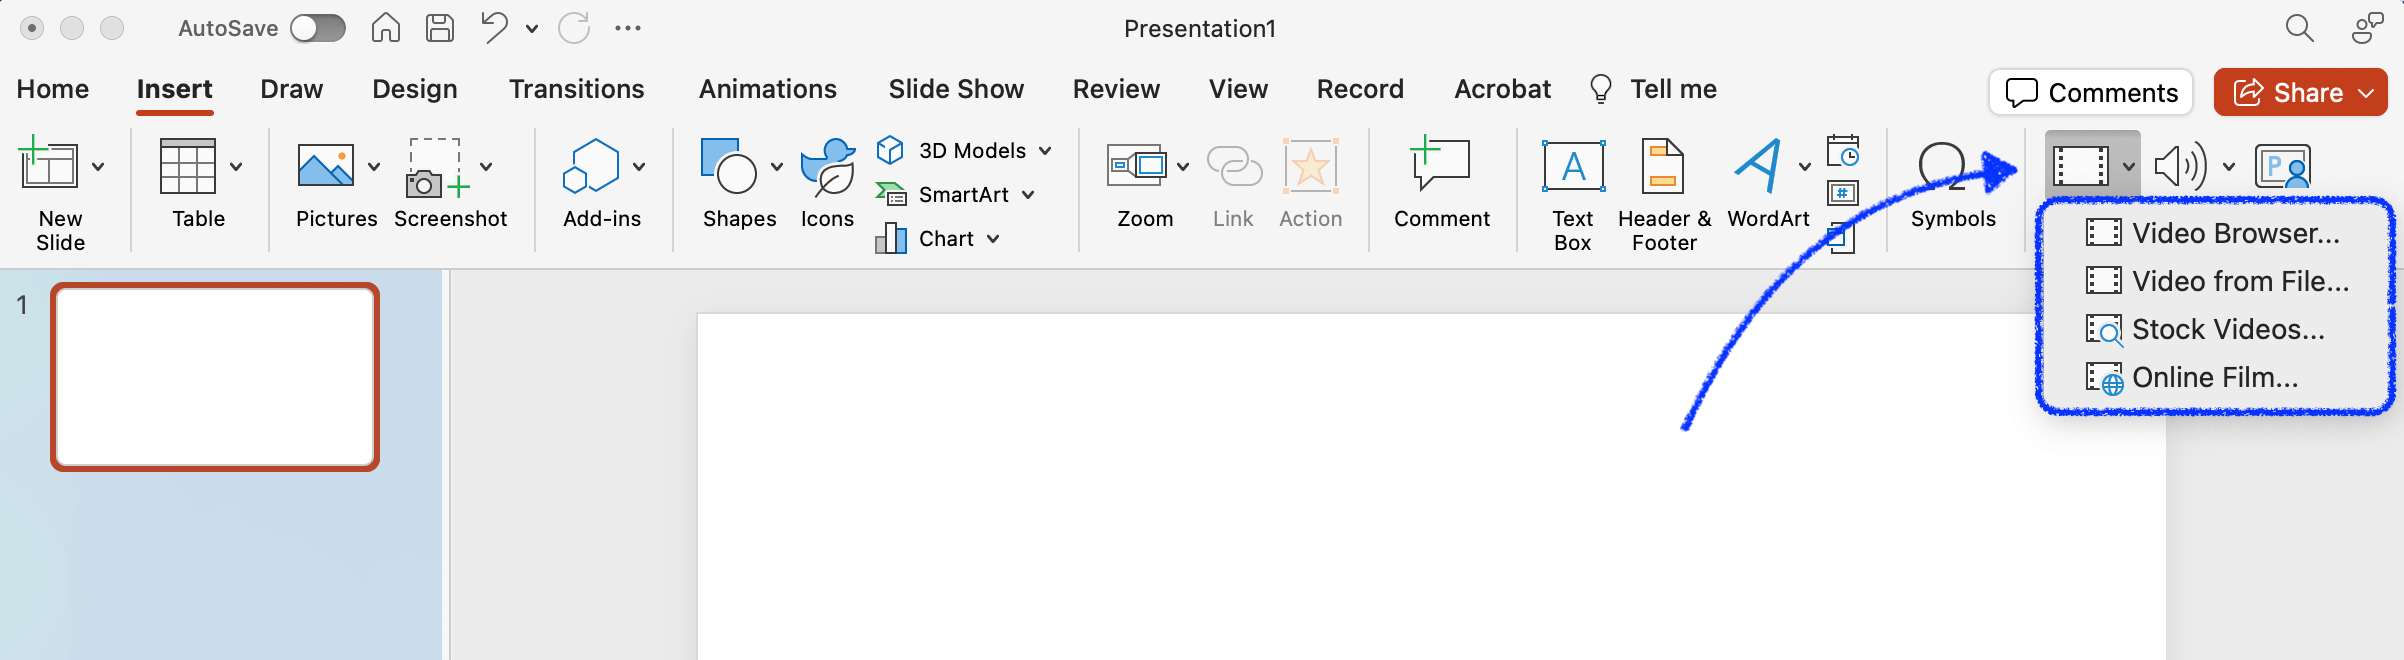Open the Pictures insert tool

pyautogui.click(x=326, y=167)
